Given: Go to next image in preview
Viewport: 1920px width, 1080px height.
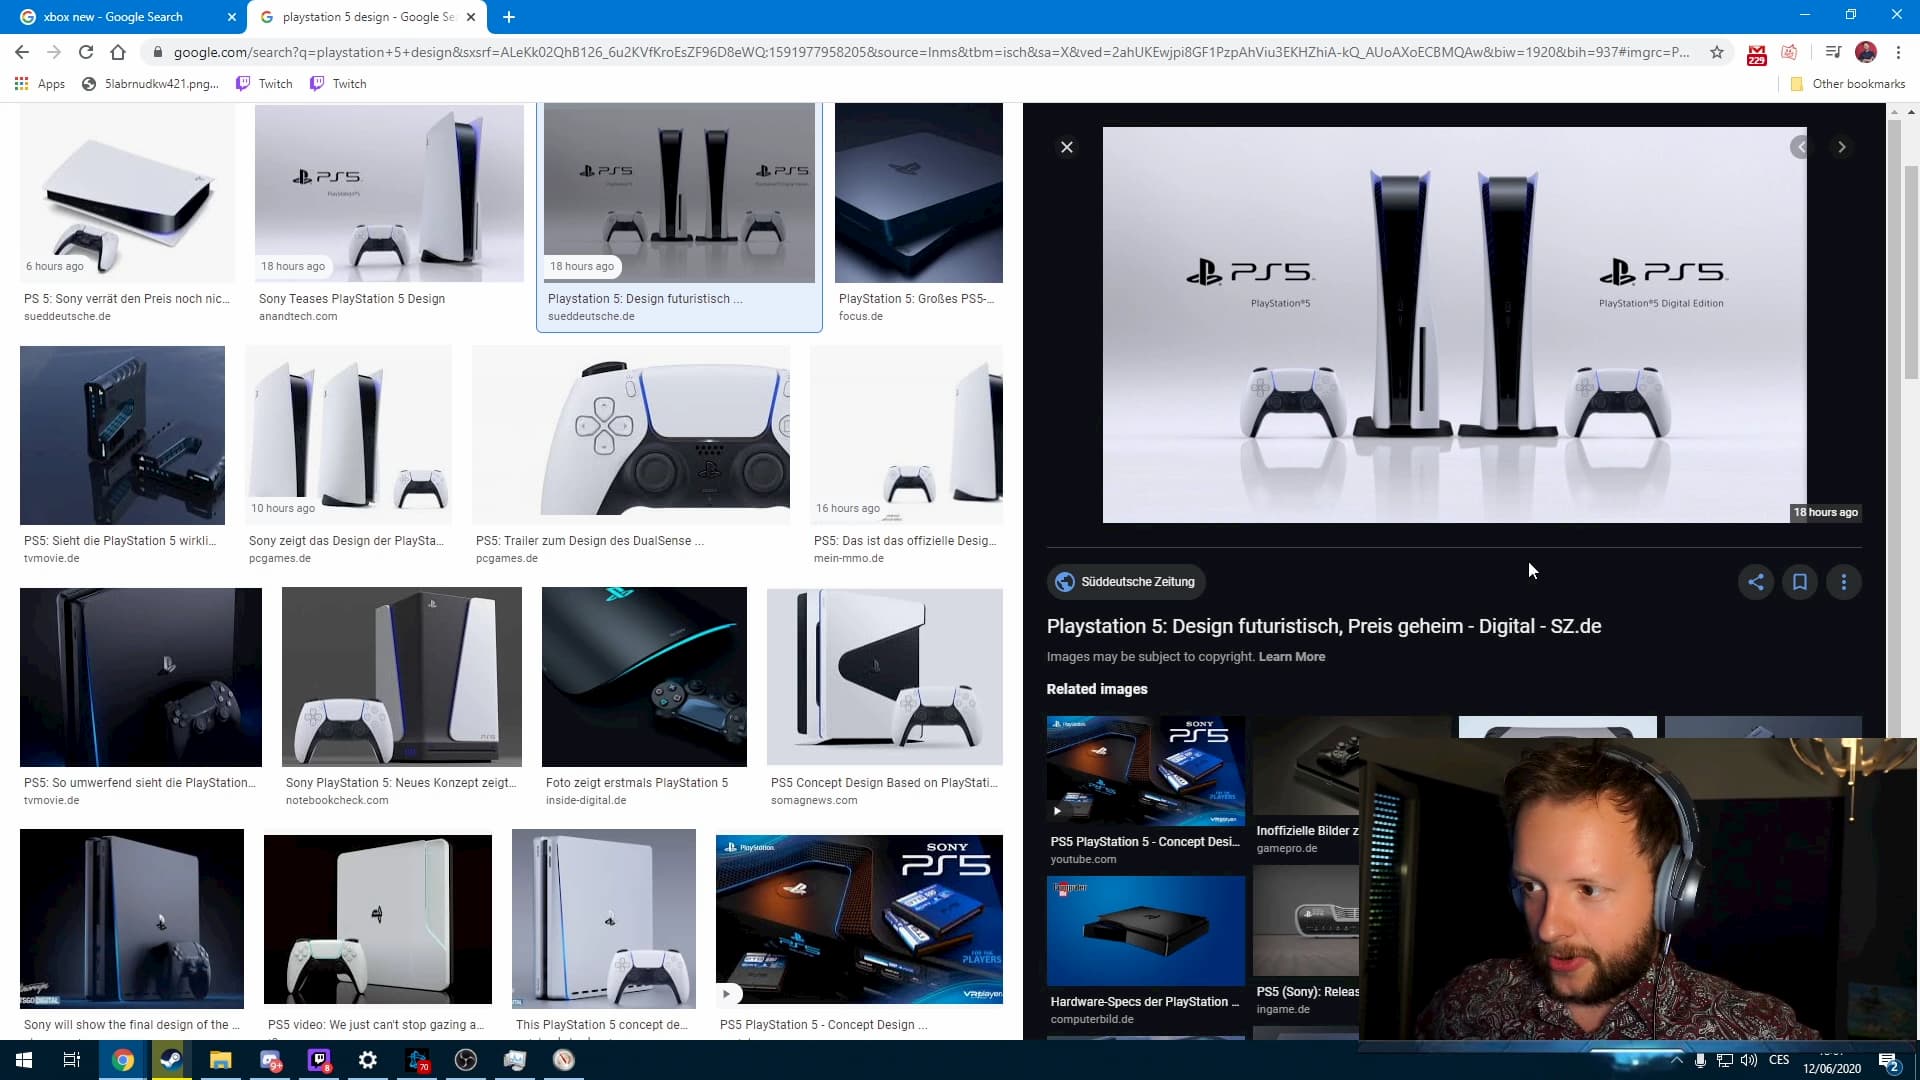Looking at the screenshot, I should click(1842, 147).
